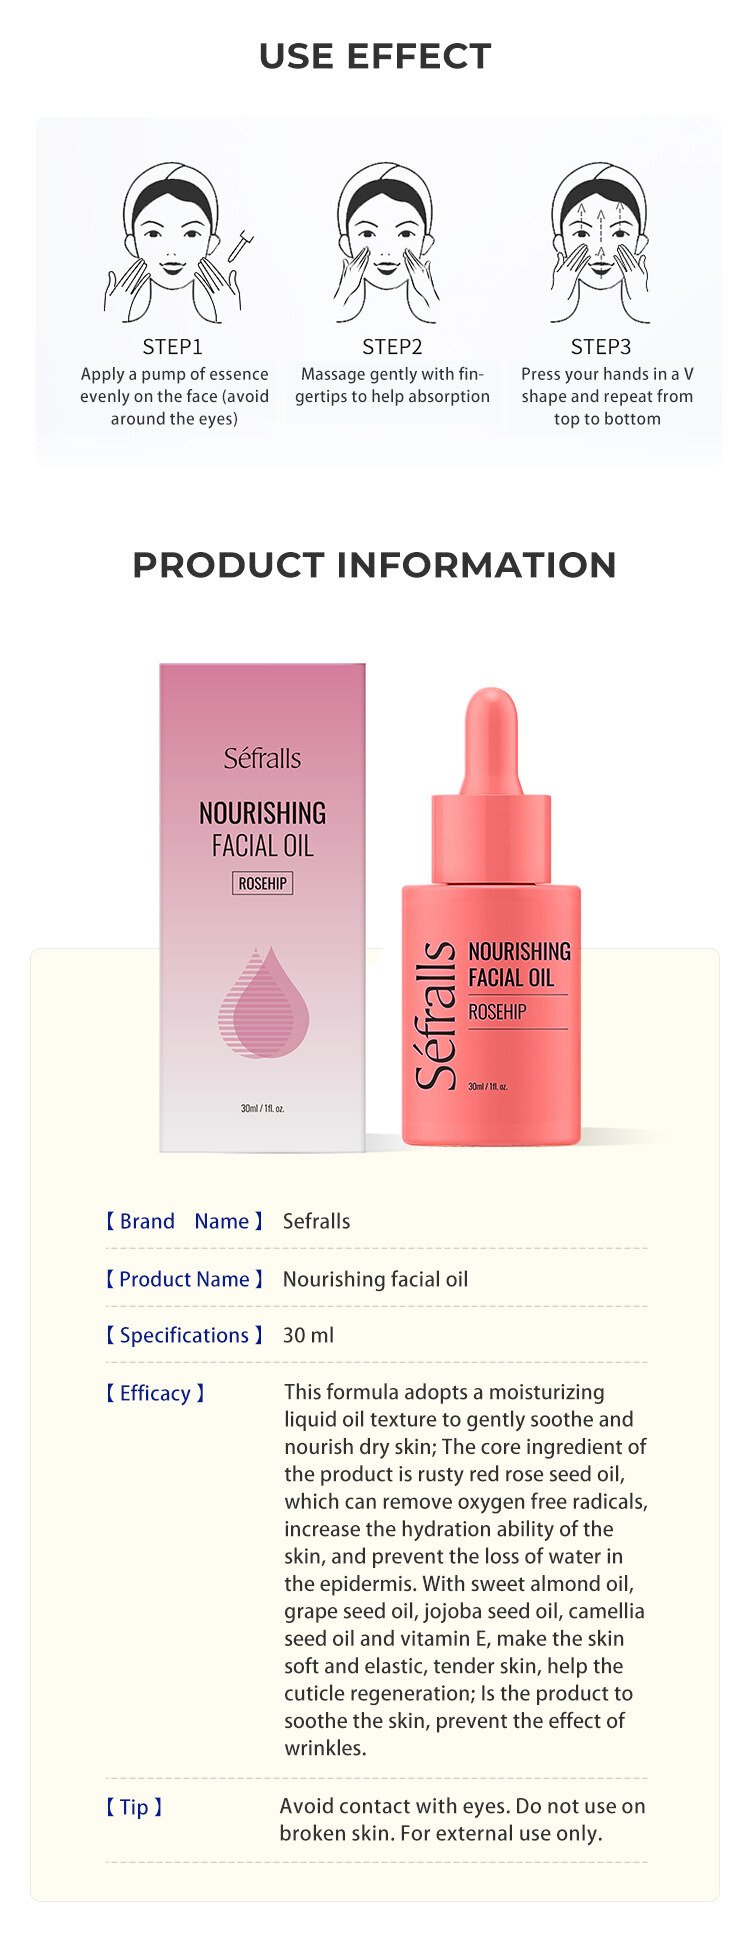Click the Product Name label
Viewport: 750px width, 1934px height.
tap(184, 1279)
